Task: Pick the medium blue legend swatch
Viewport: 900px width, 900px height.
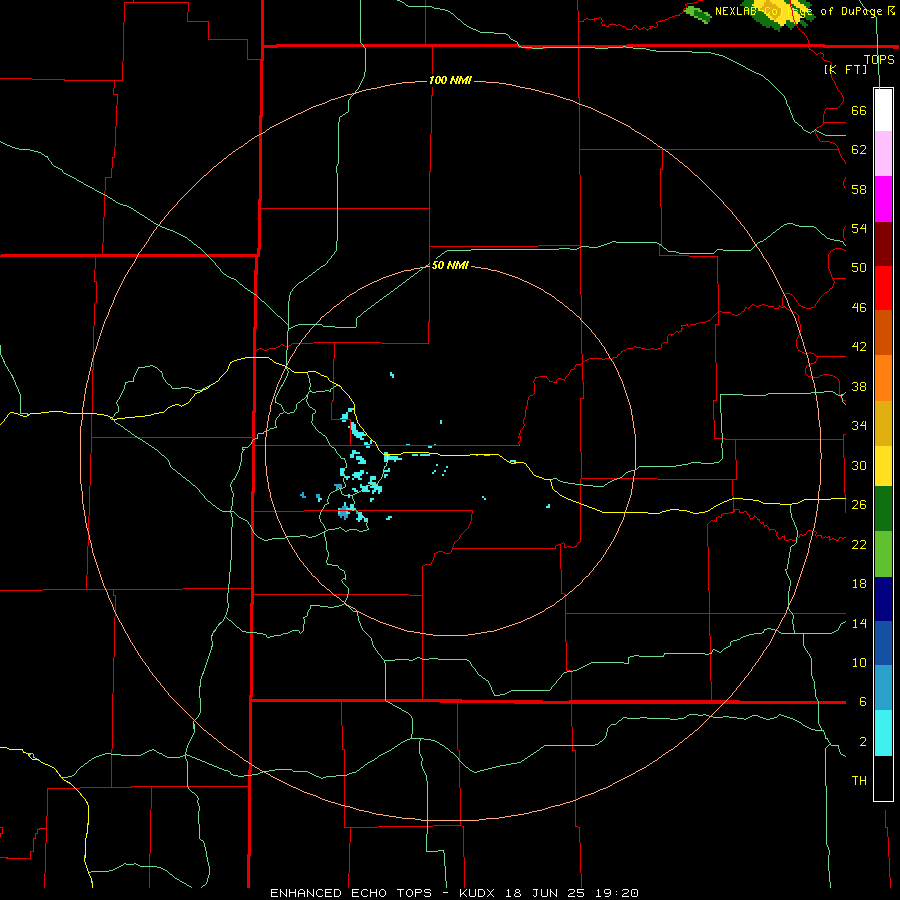Action: tap(883, 643)
